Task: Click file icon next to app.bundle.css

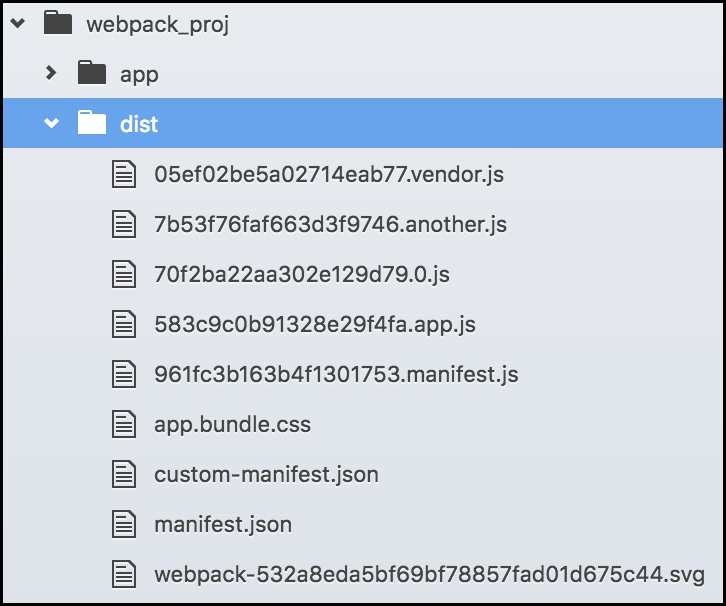Action: [124, 424]
